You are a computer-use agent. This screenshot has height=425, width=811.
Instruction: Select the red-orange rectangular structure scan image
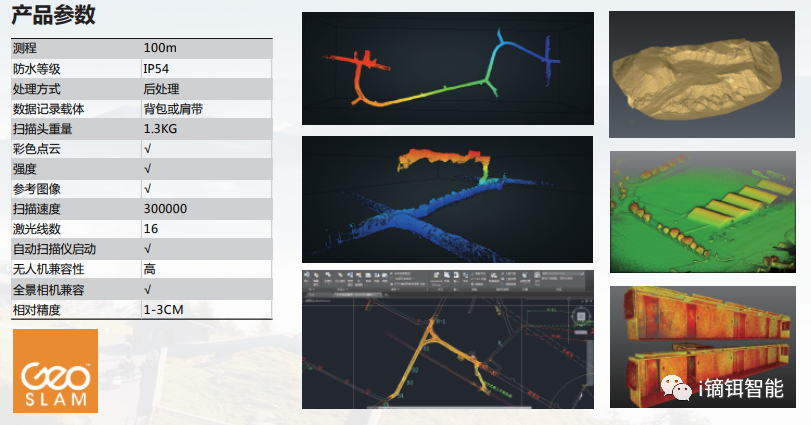[x=702, y=345]
